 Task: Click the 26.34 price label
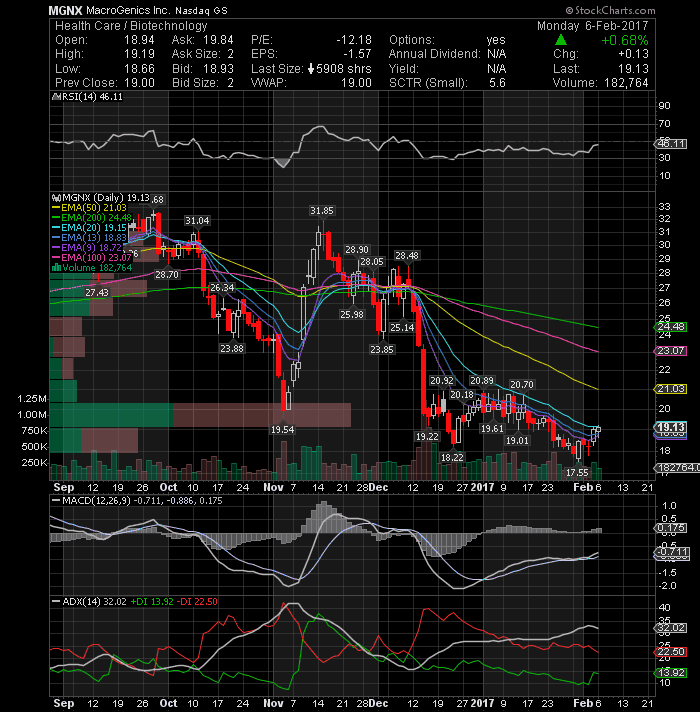(222, 287)
